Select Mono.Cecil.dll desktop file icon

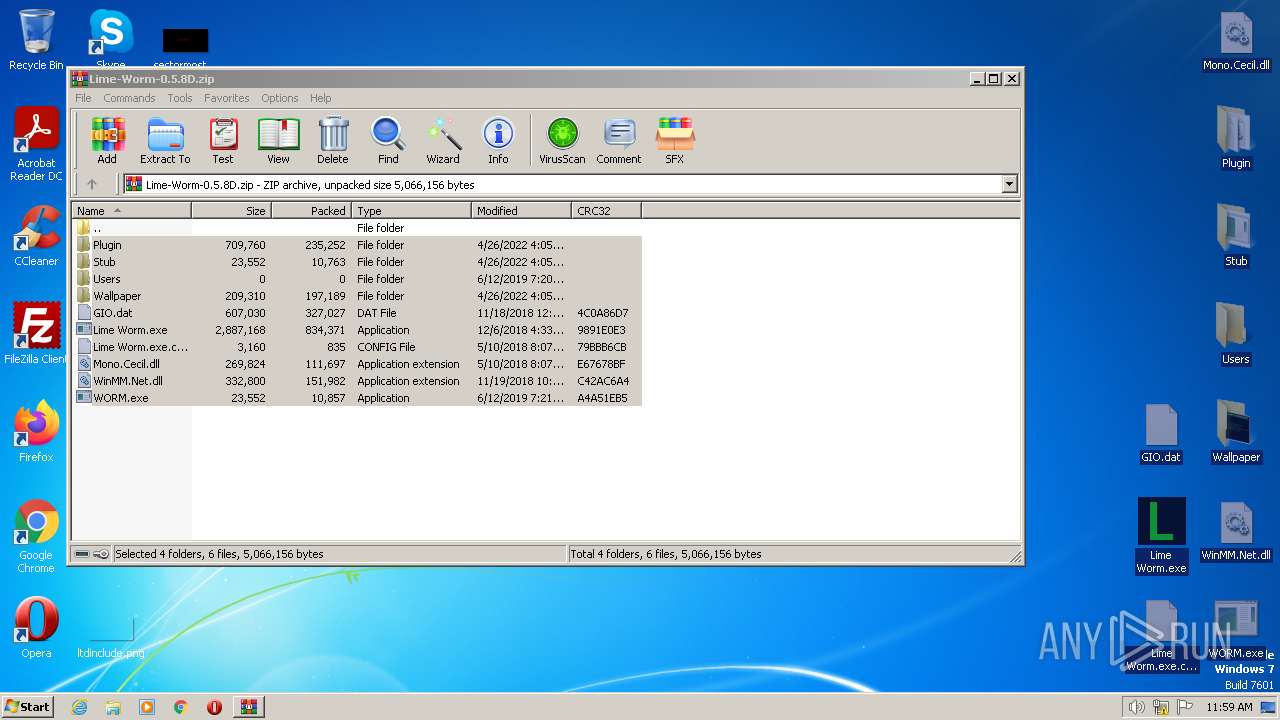coord(1236,42)
